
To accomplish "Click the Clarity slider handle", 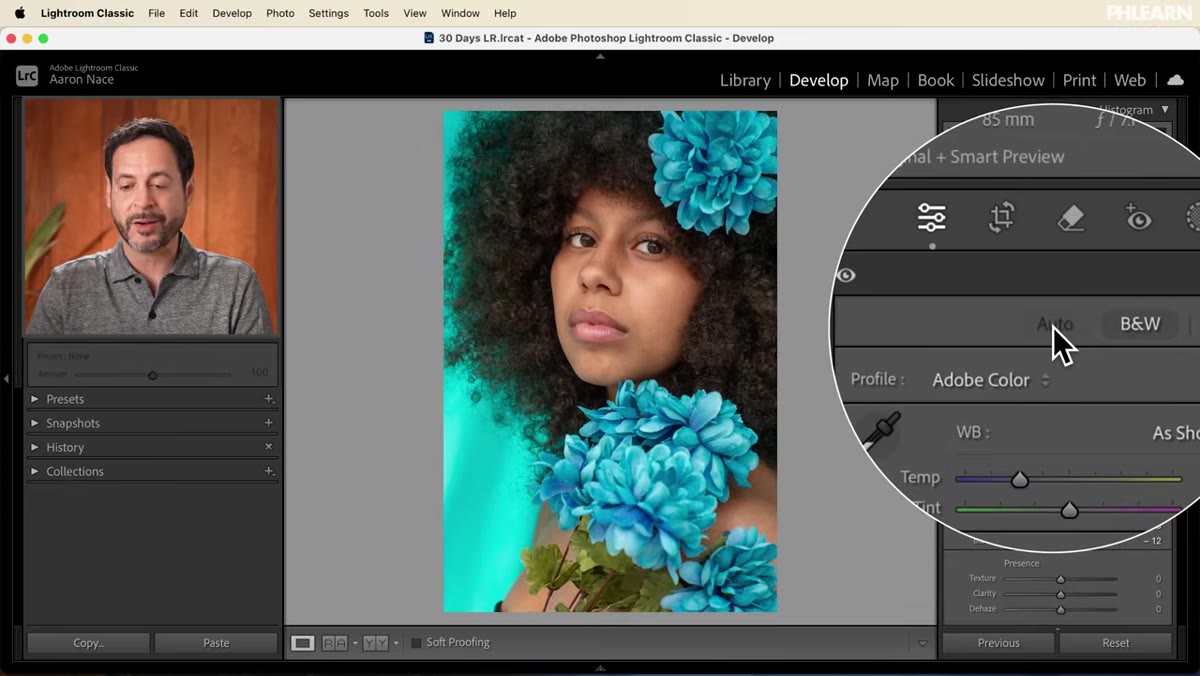I will click(1061, 594).
